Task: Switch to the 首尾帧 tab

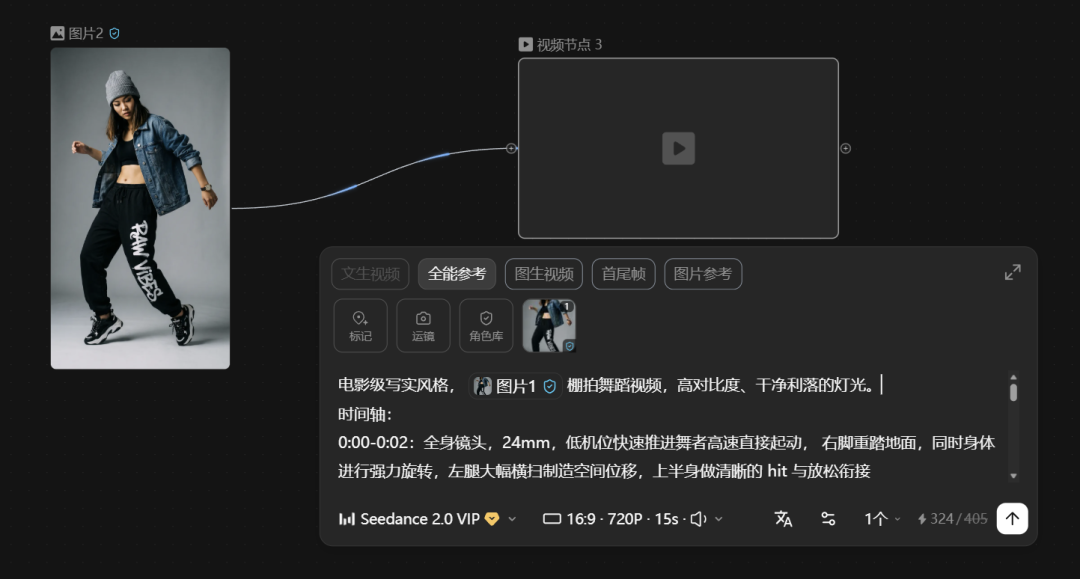Action: point(623,273)
